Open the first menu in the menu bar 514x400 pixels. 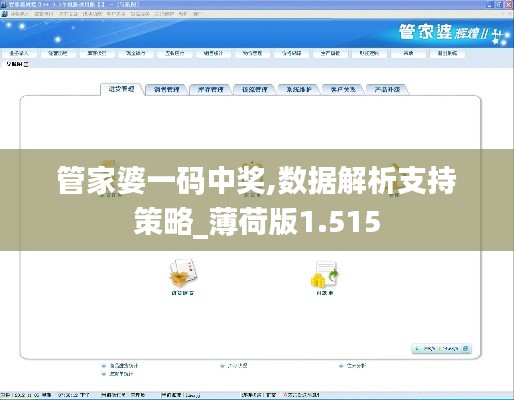click(20, 14)
